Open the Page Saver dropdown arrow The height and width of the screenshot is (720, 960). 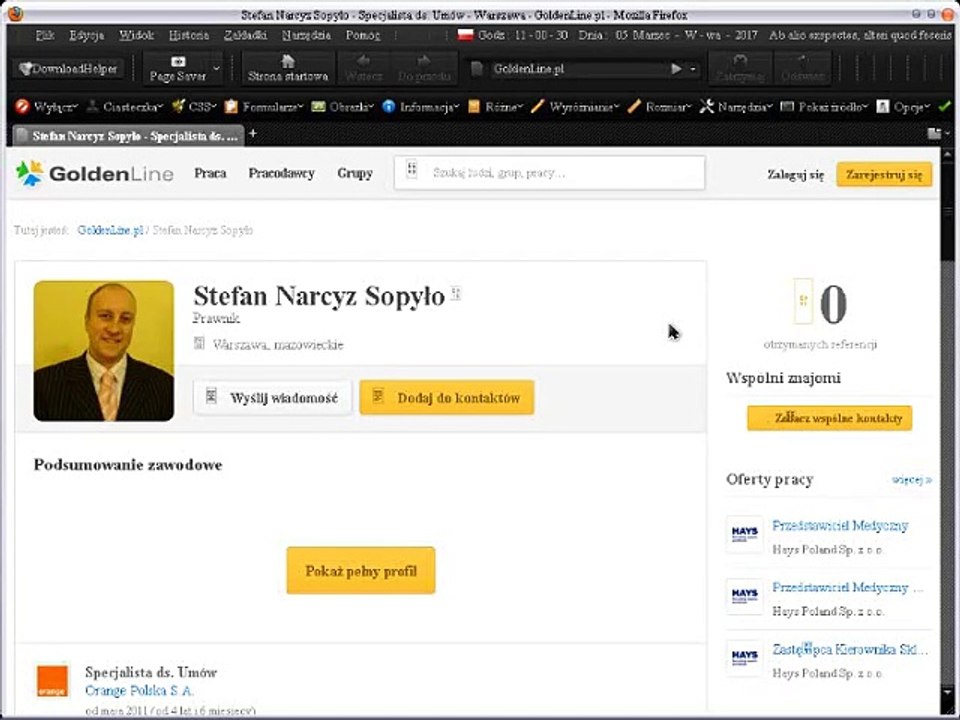point(217,68)
